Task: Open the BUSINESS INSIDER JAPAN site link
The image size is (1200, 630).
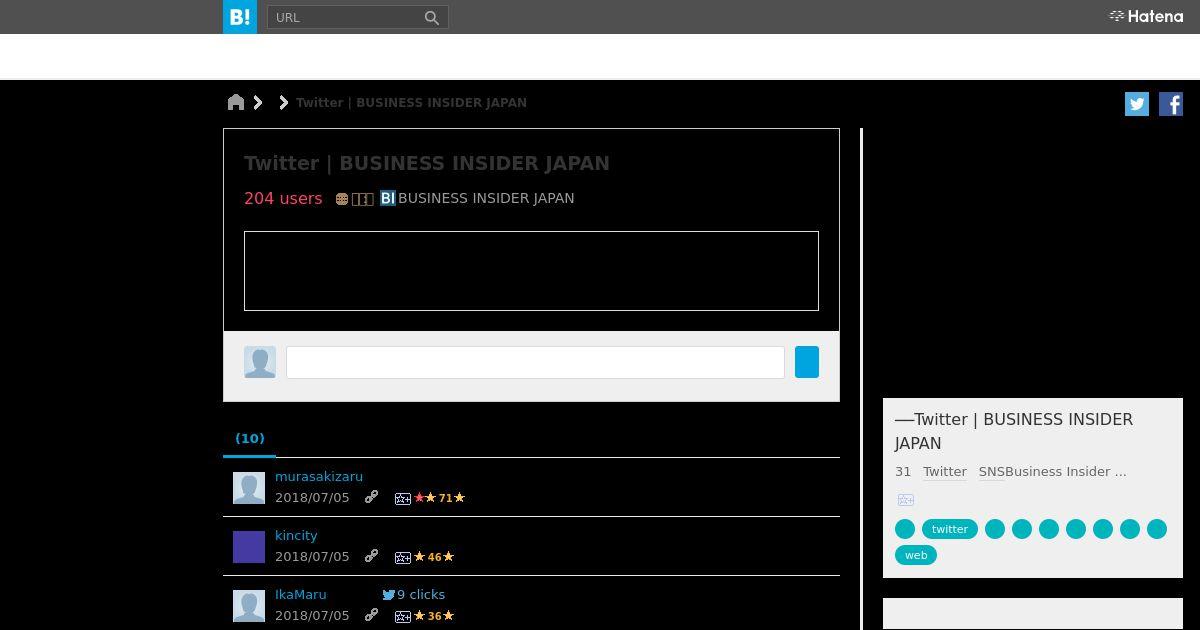Action: [486, 198]
